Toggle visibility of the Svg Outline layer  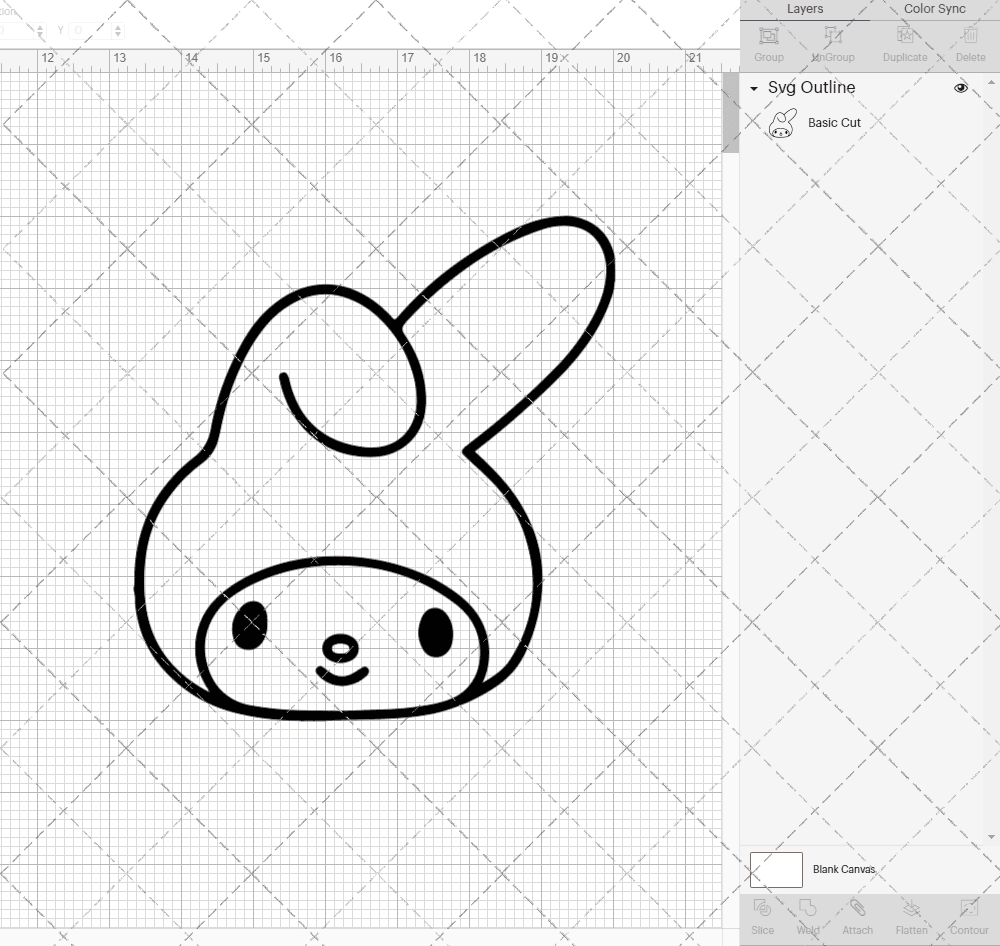(961, 88)
